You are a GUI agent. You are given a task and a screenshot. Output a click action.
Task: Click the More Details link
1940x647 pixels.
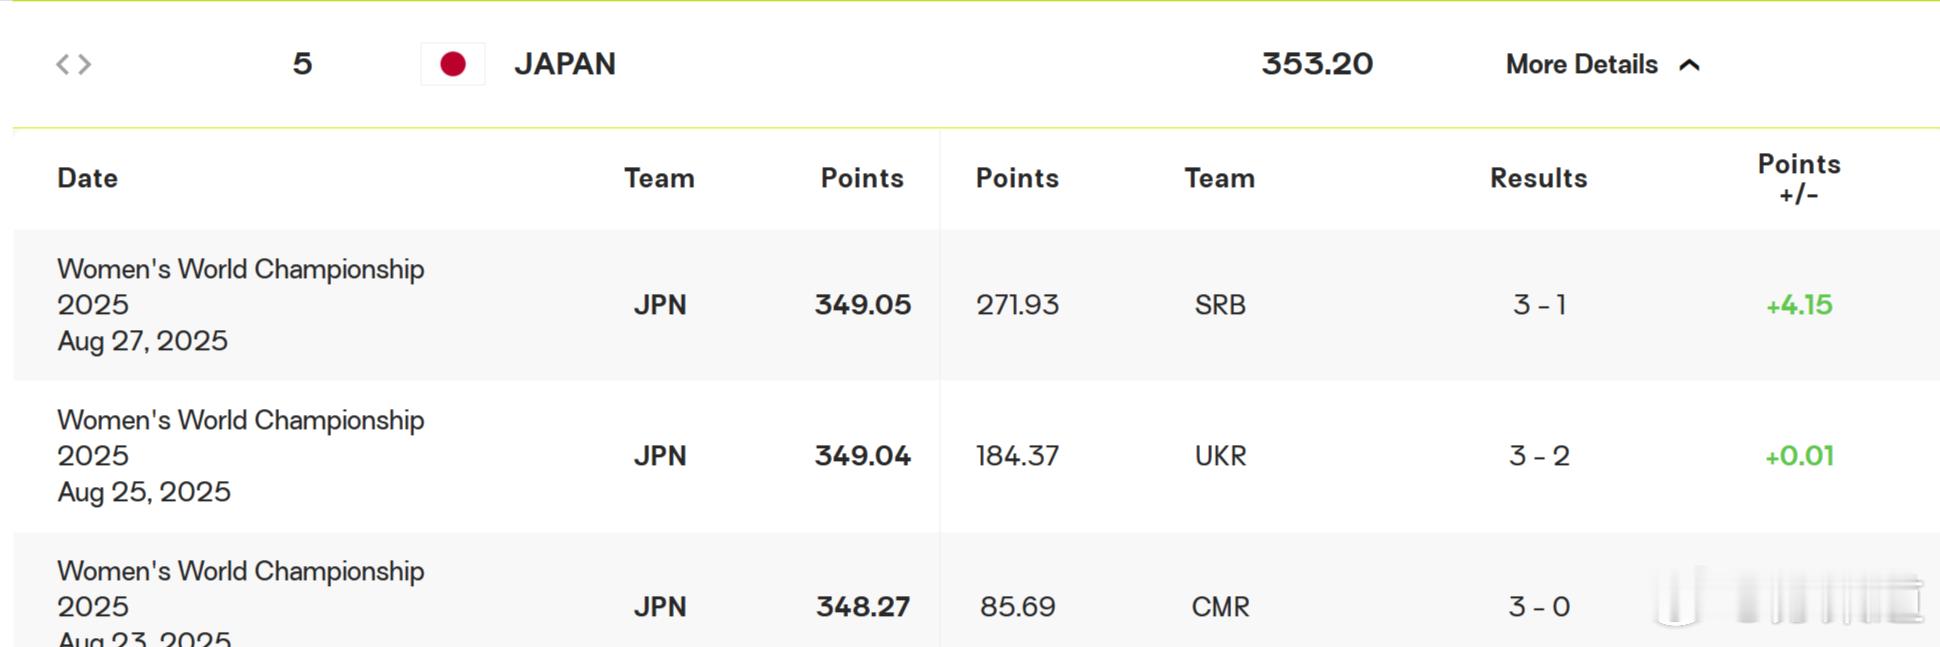point(1581,64)
